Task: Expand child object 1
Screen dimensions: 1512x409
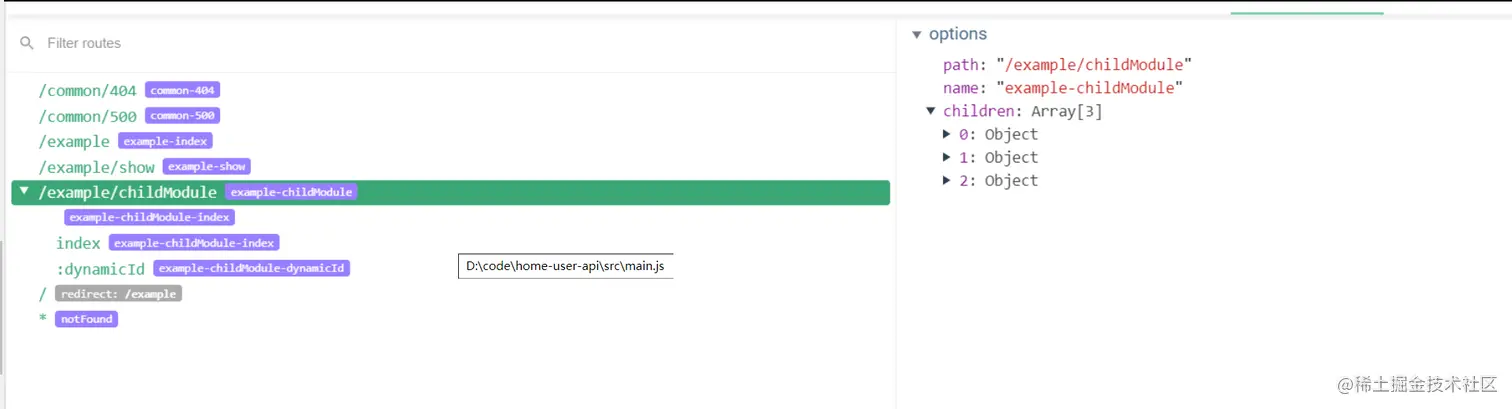Action: coord(947,157)
